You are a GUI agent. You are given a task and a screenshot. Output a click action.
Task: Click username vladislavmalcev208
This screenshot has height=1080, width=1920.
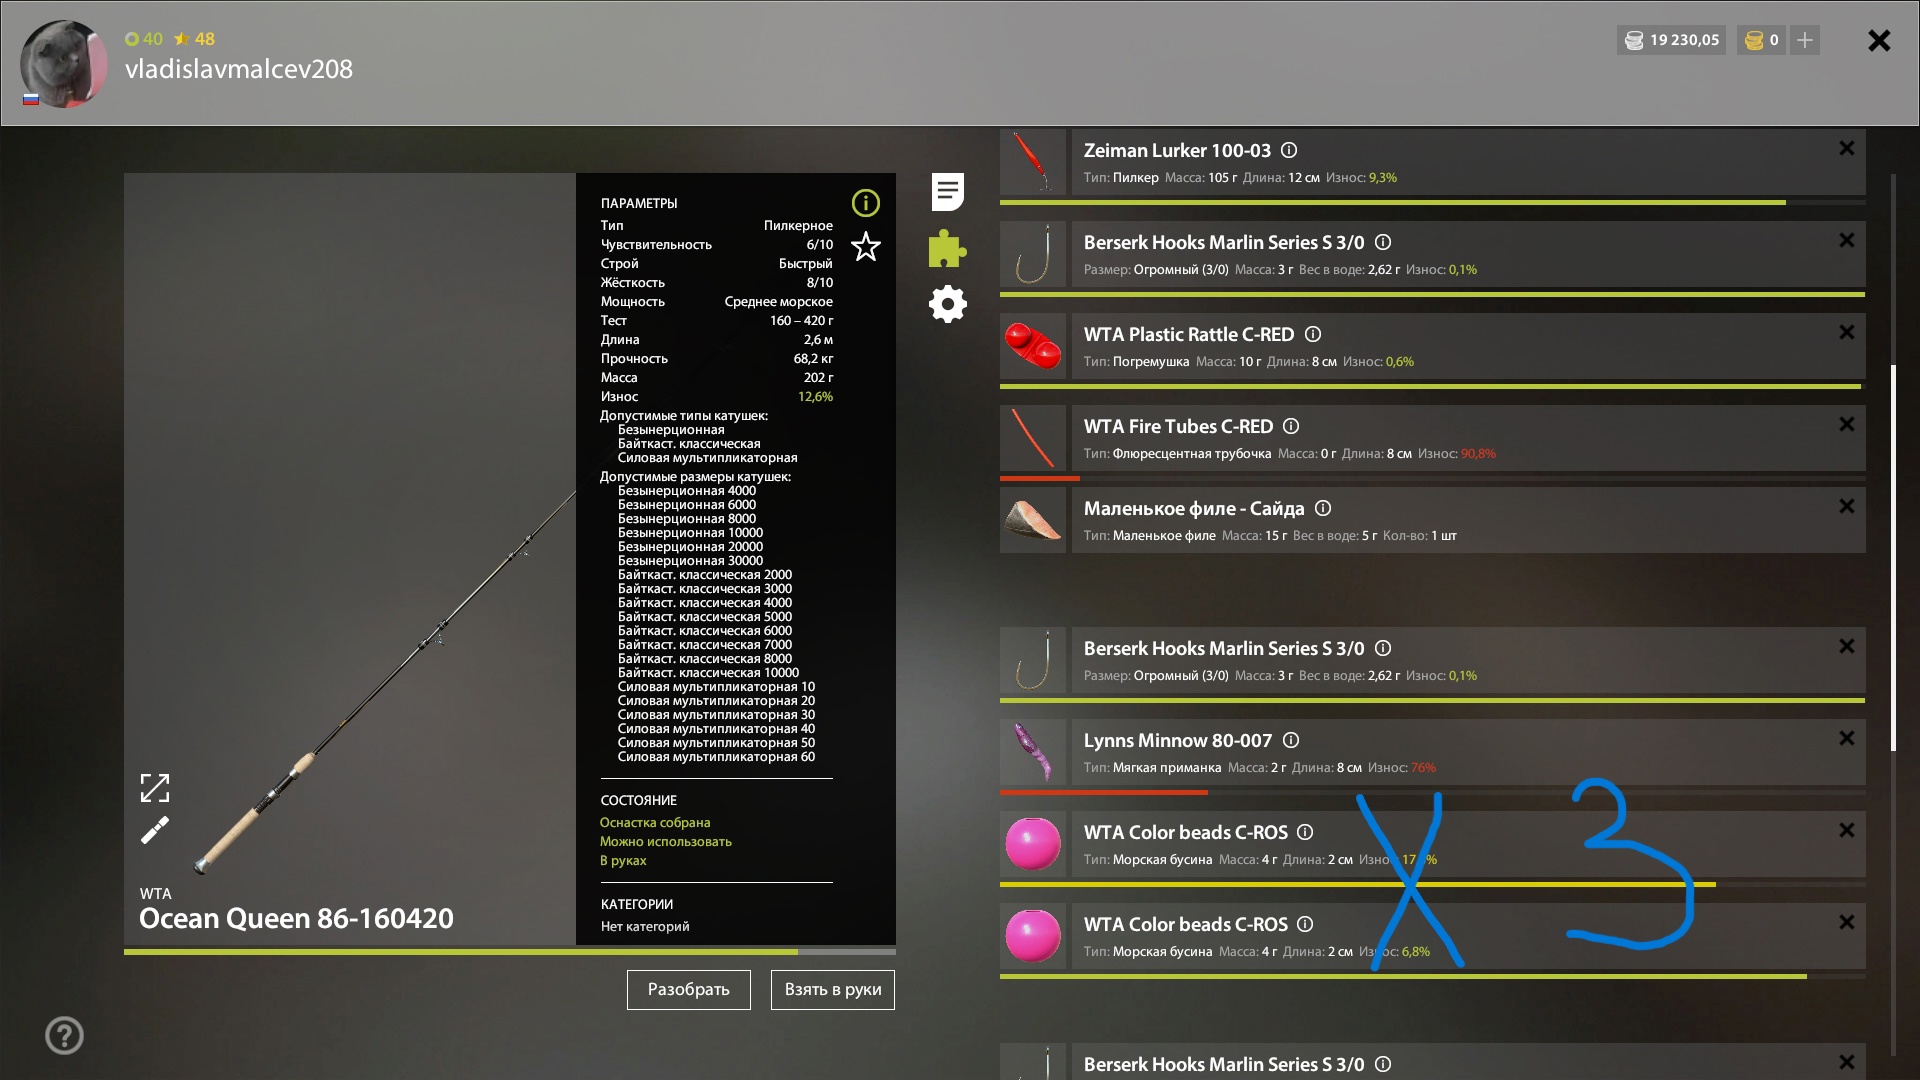point(239,69)
